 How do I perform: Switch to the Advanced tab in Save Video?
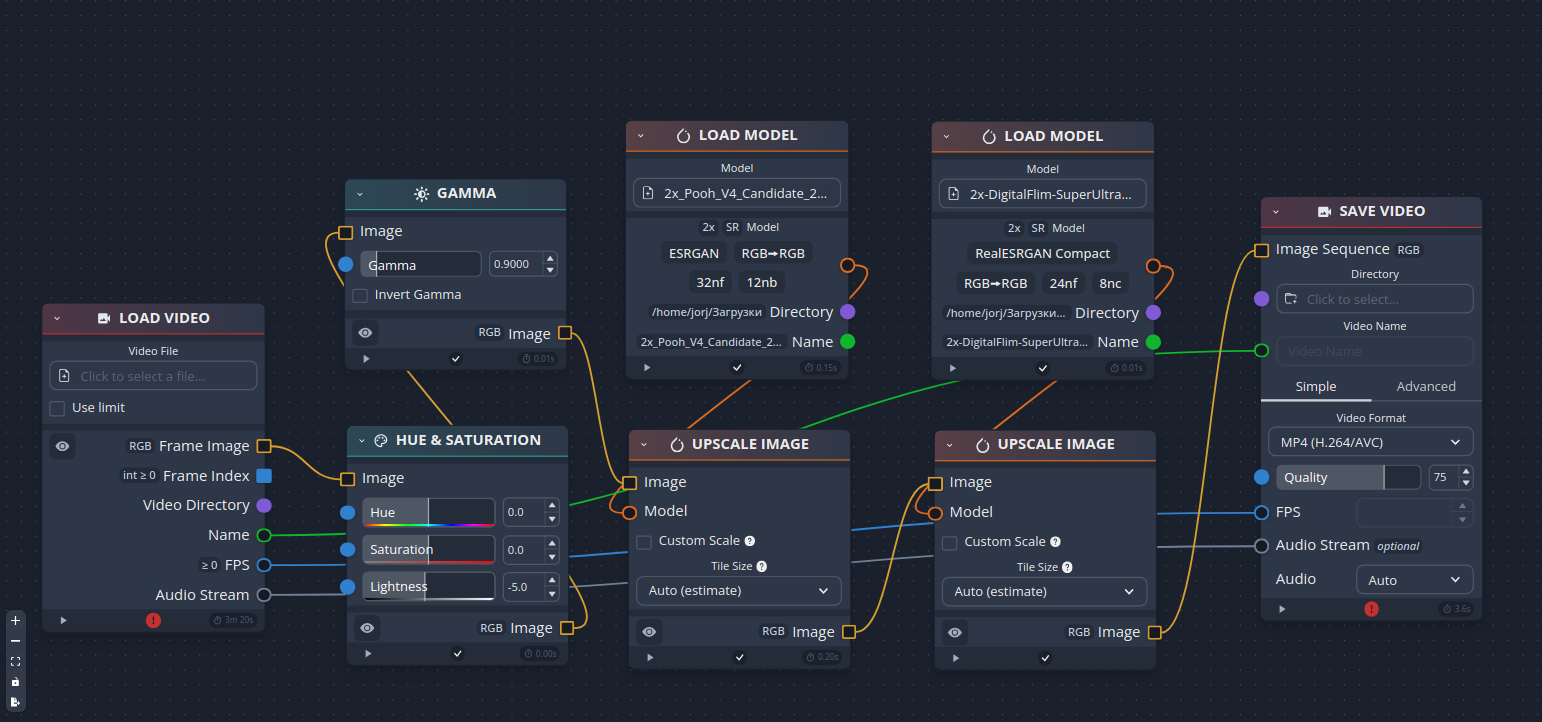click(1426, 387)
